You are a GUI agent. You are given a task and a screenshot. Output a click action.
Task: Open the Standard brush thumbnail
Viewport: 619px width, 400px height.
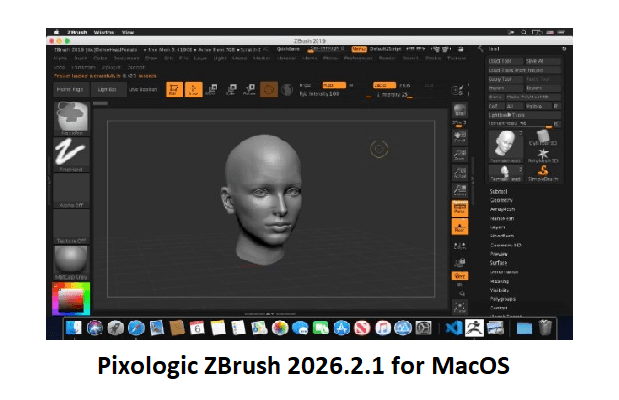pyautogui.click(x=71, y=118)
